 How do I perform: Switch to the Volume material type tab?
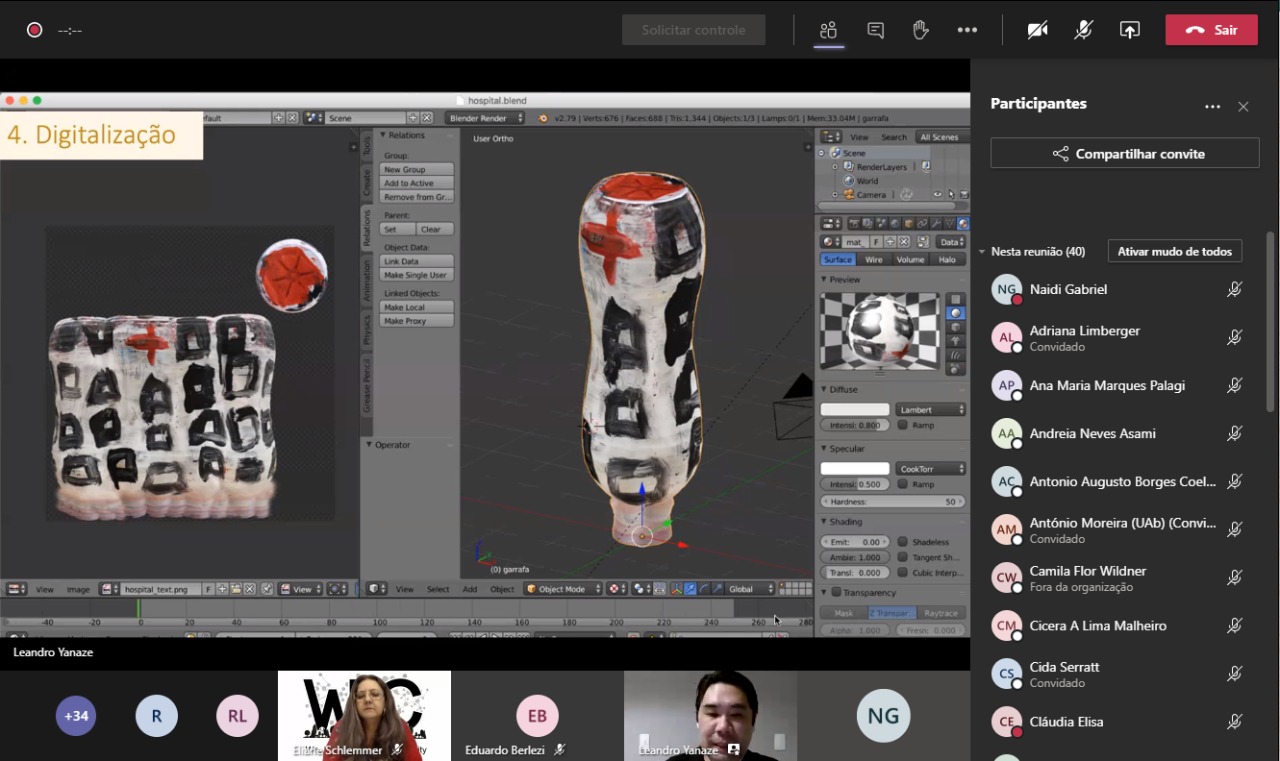coord(910,259)
